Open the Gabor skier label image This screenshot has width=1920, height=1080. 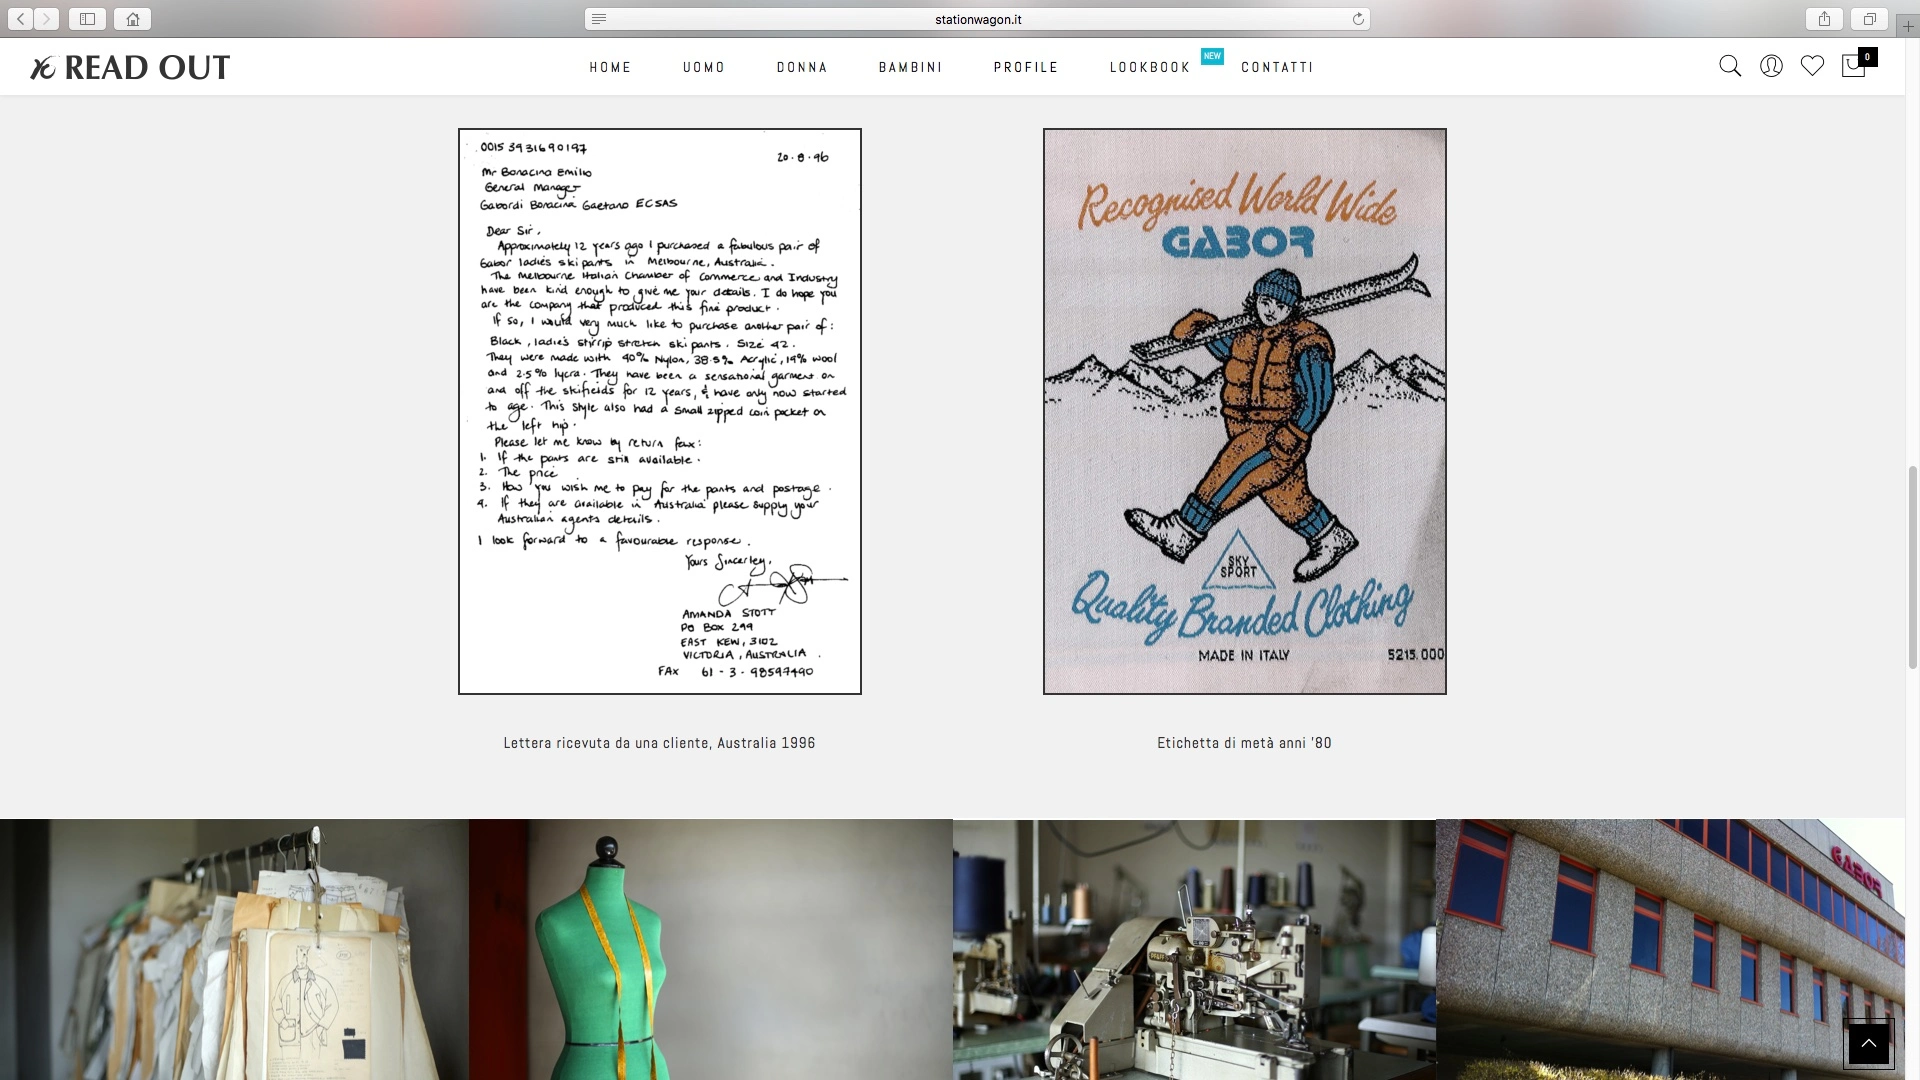(1245, 411)
